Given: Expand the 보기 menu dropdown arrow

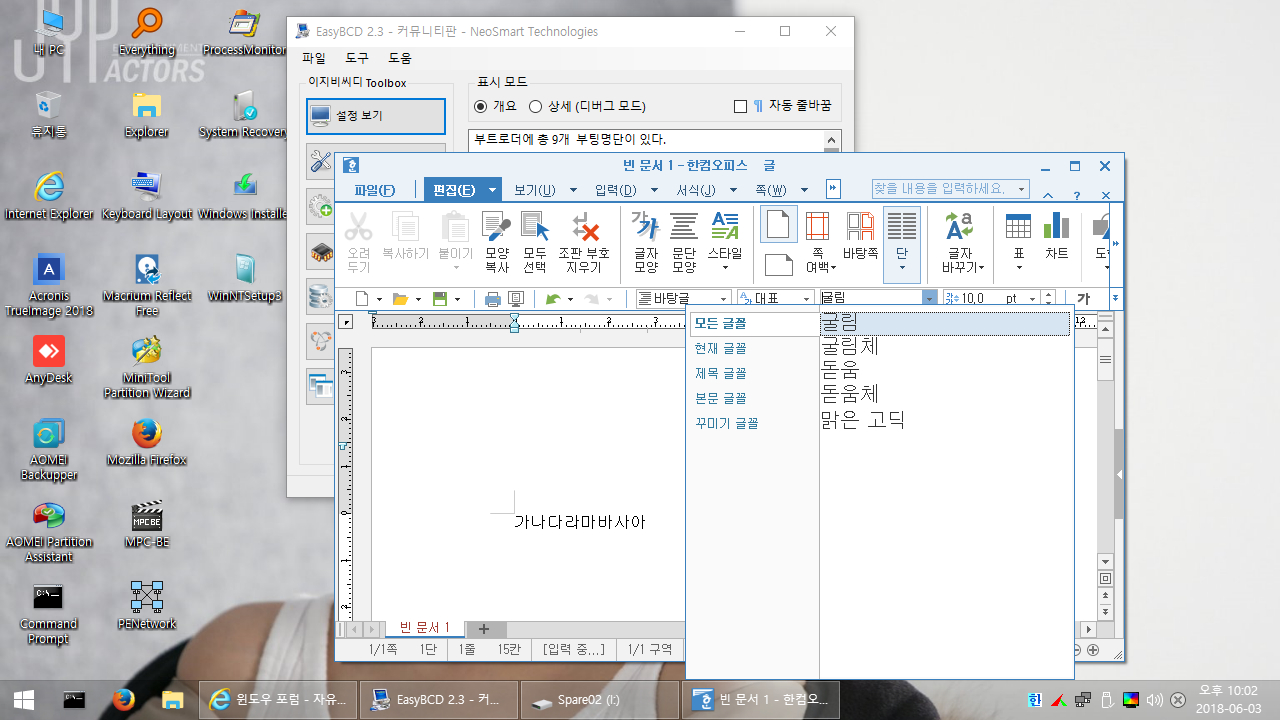Looking at the screenshot, I should 573,190.
